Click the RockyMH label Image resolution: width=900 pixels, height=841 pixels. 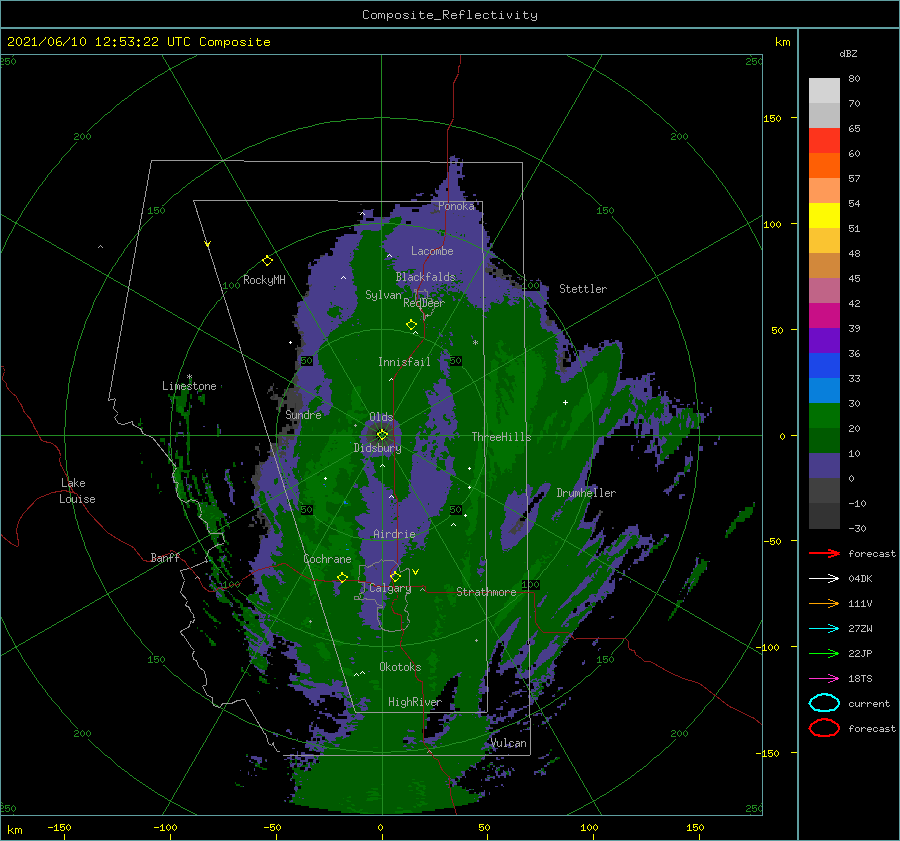264,280
